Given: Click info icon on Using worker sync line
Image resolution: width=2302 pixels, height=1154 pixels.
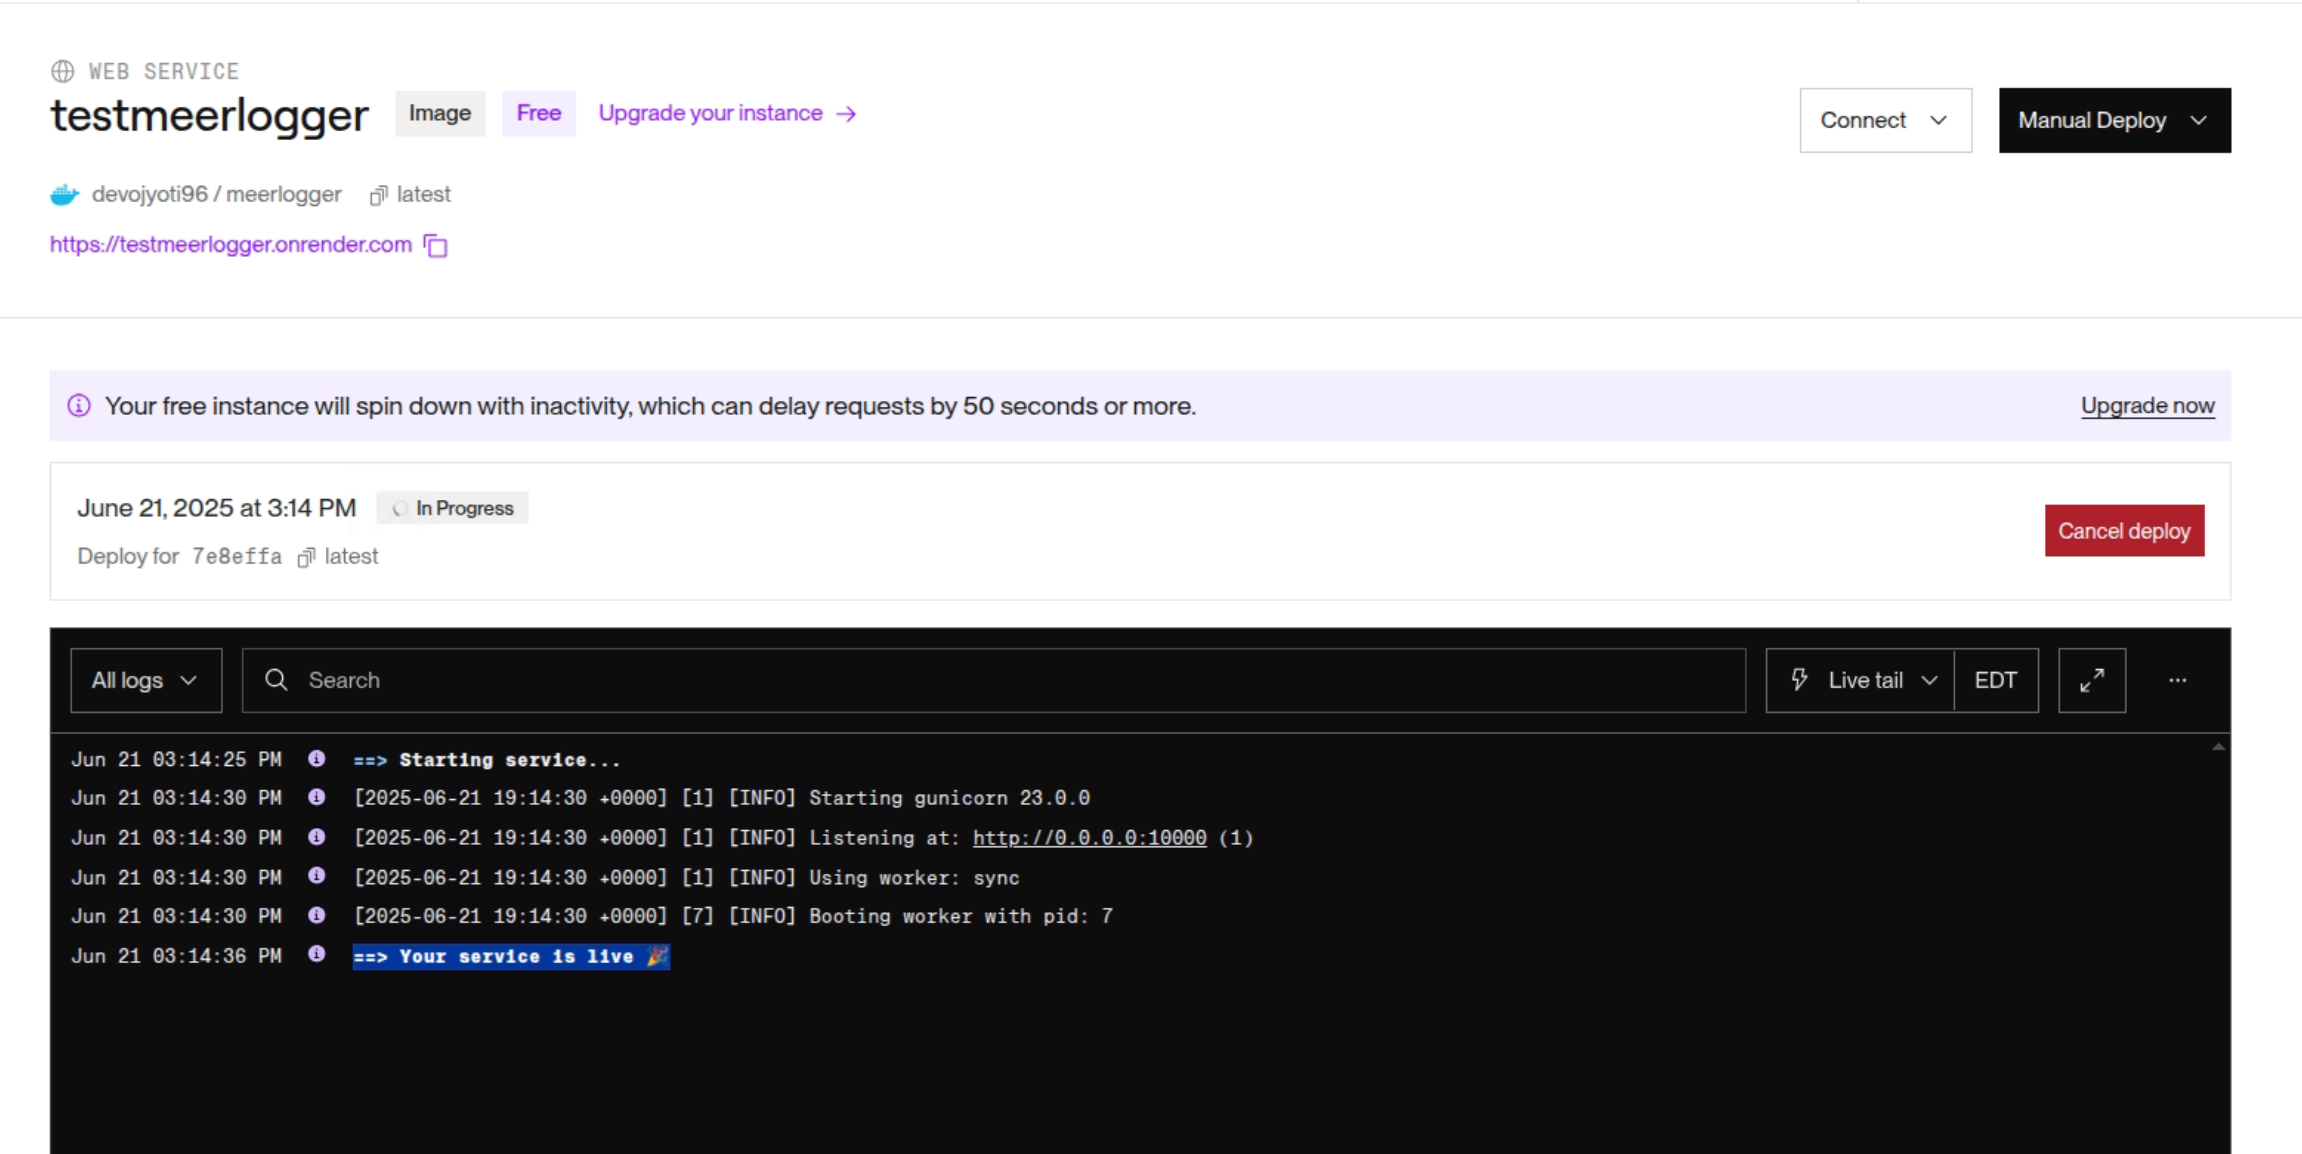Looking at the screenshot, I should tap(316, 876).
